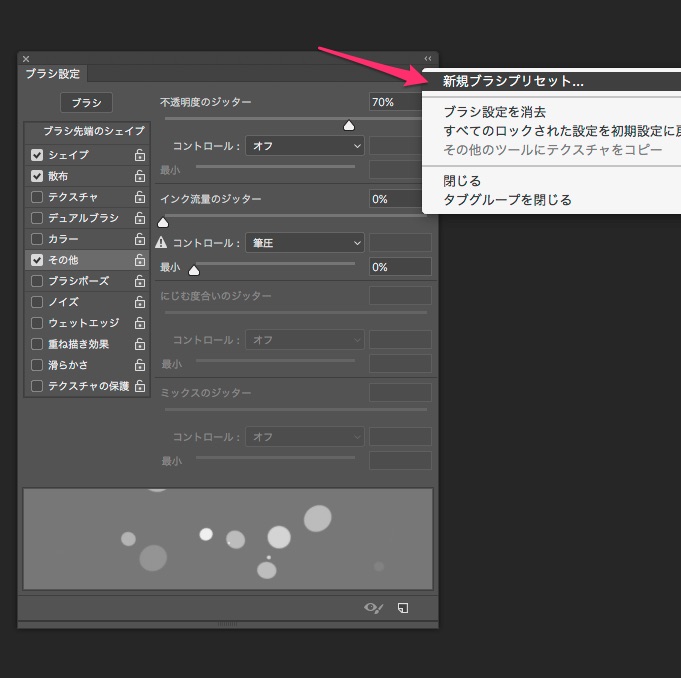Choose ブラシ設定を消去 in the panel menu

pos(494,112)
